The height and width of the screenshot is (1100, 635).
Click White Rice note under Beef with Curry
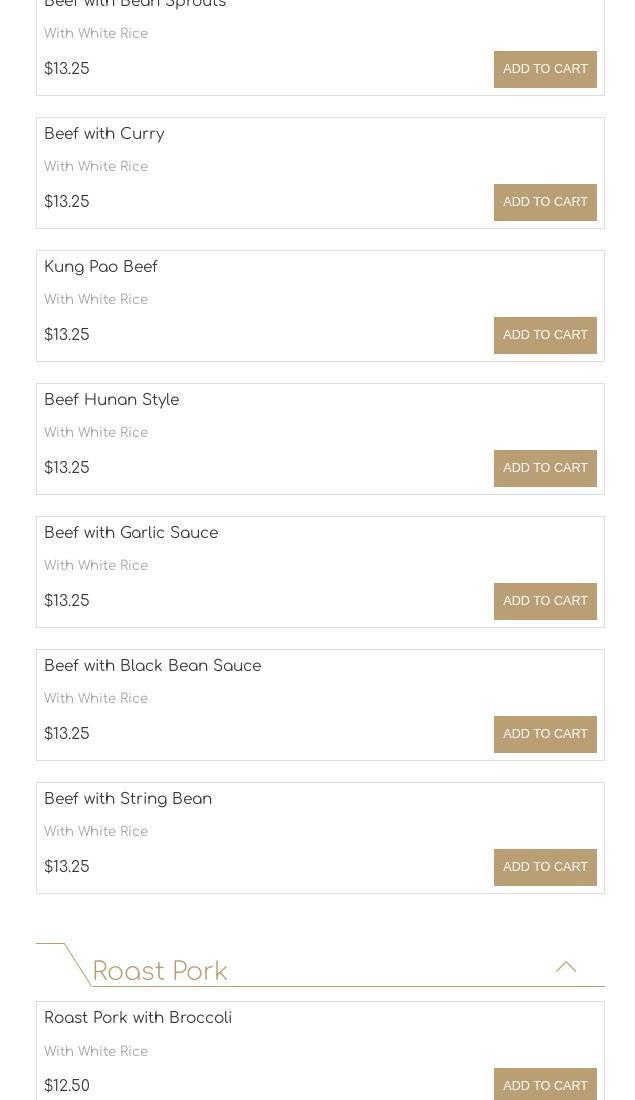[x=96, y=167]
